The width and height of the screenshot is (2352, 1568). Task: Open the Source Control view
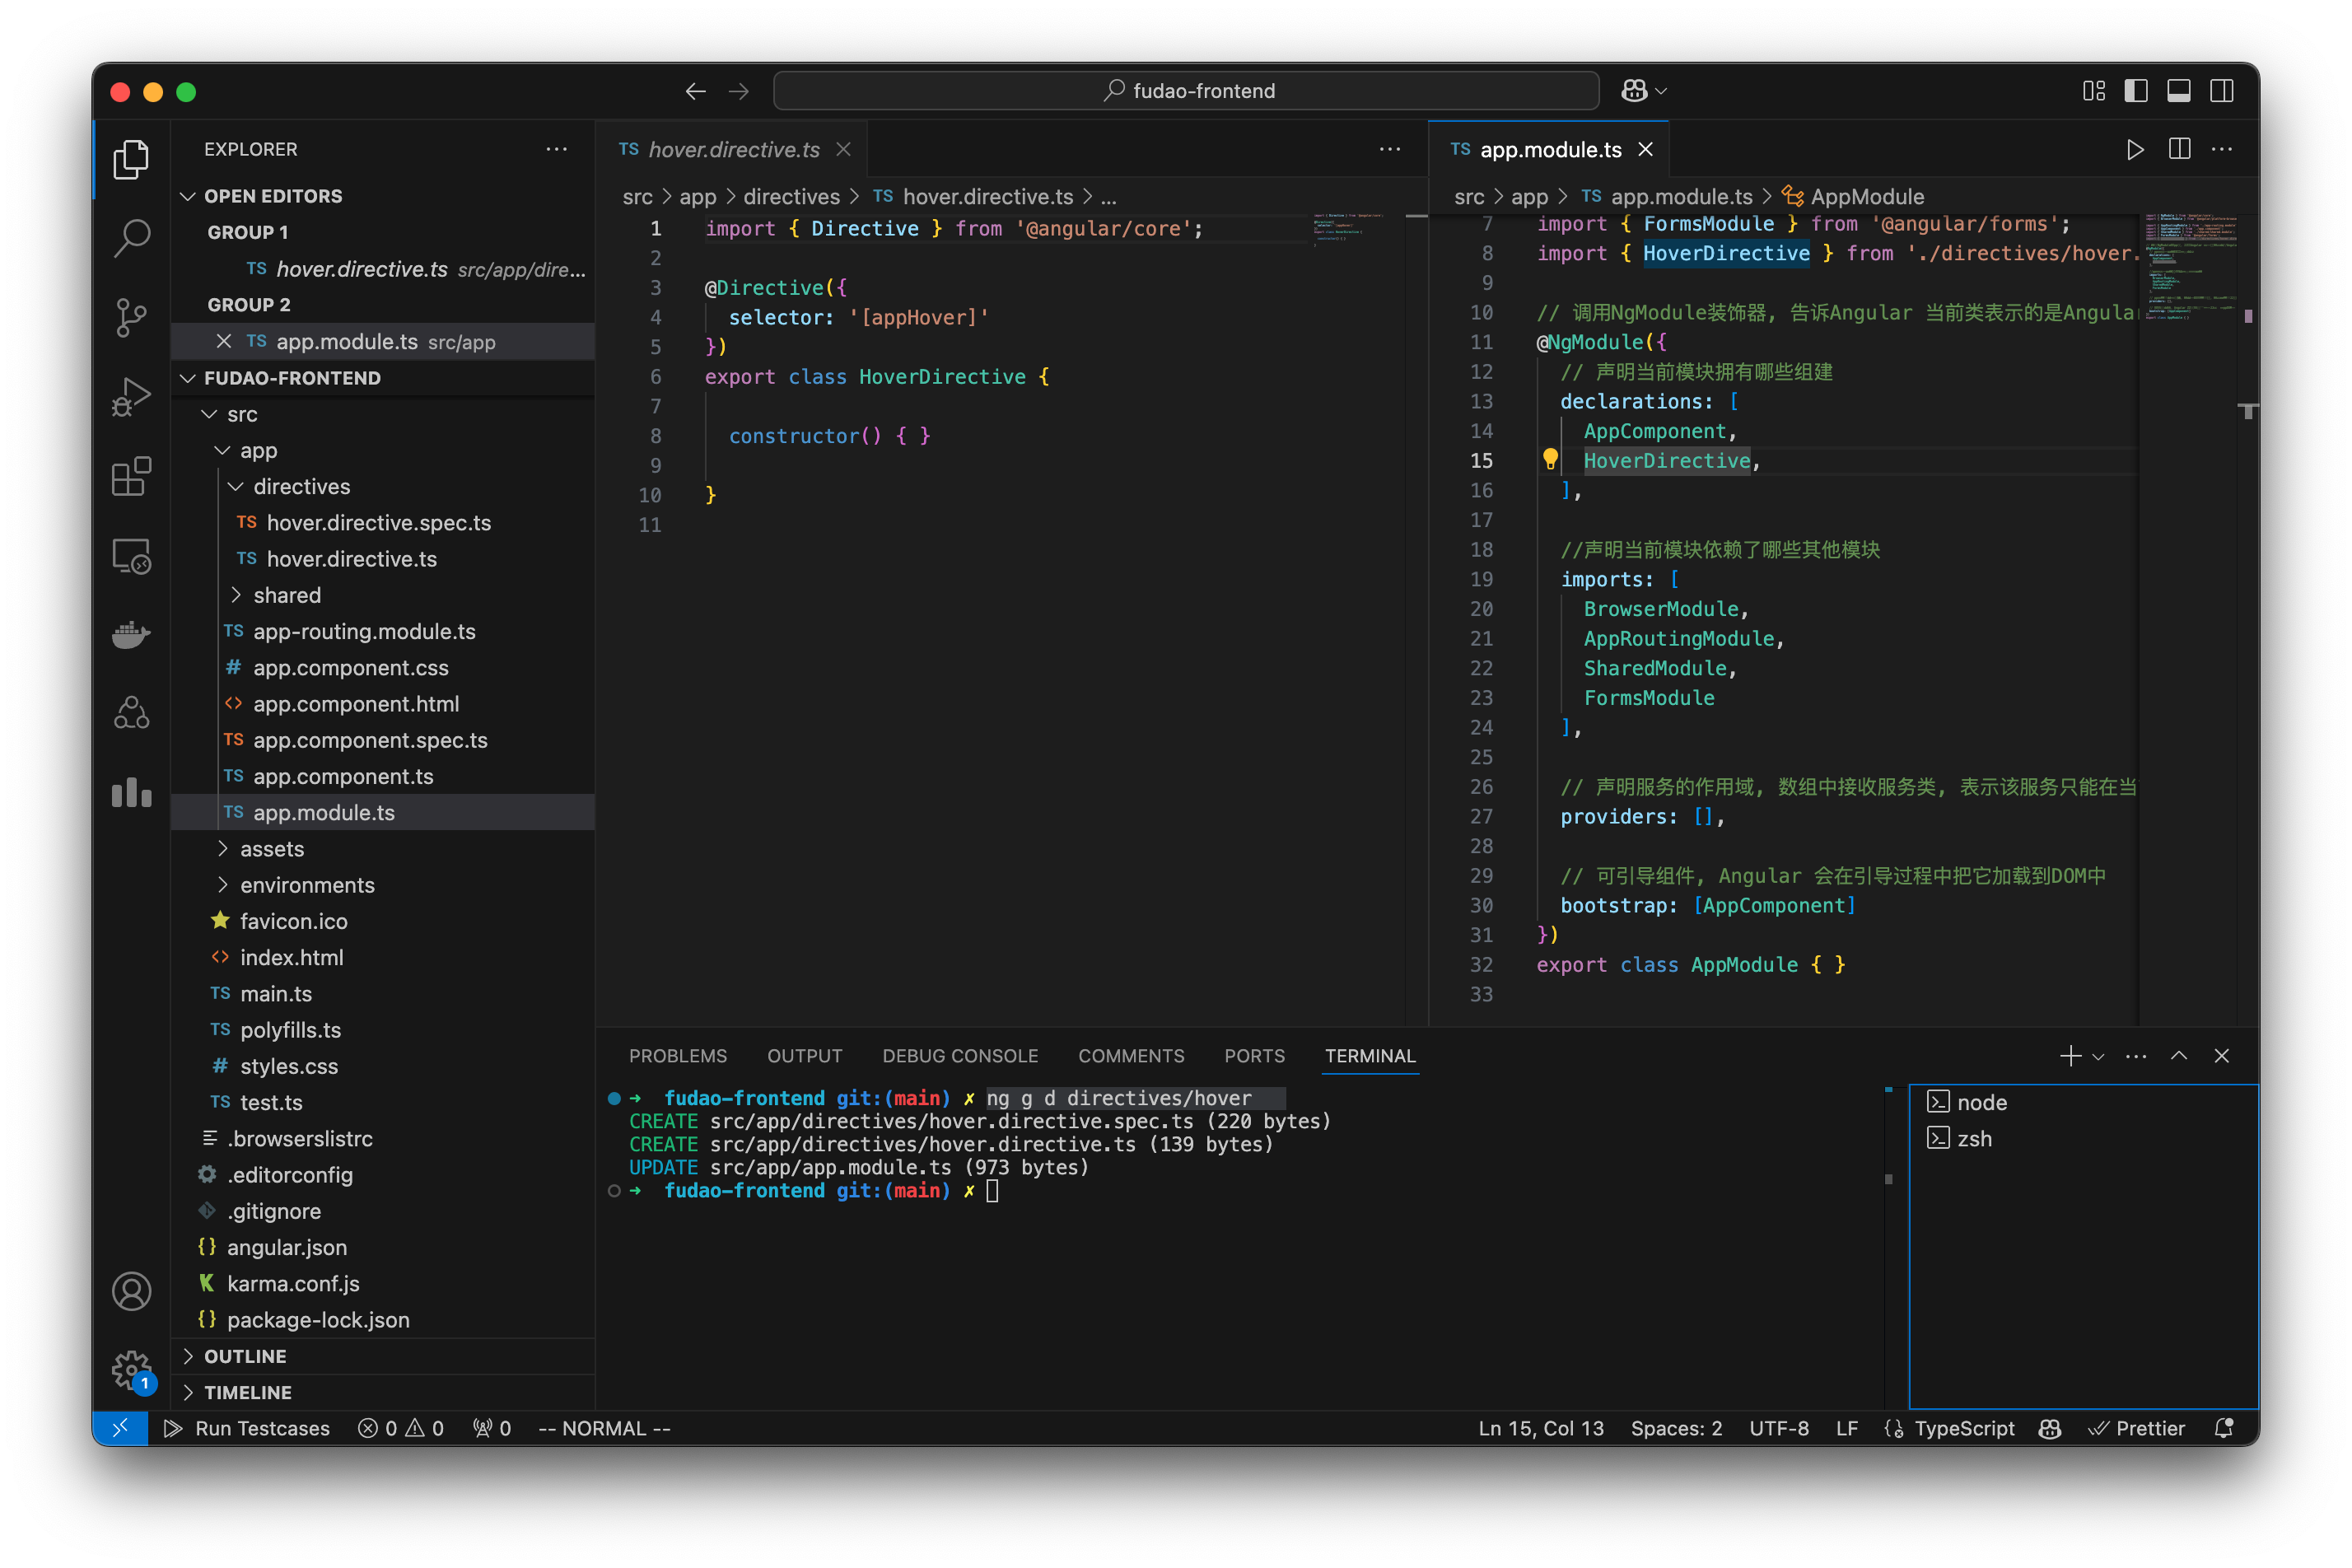pyautogui.click(x=131, y=317)
